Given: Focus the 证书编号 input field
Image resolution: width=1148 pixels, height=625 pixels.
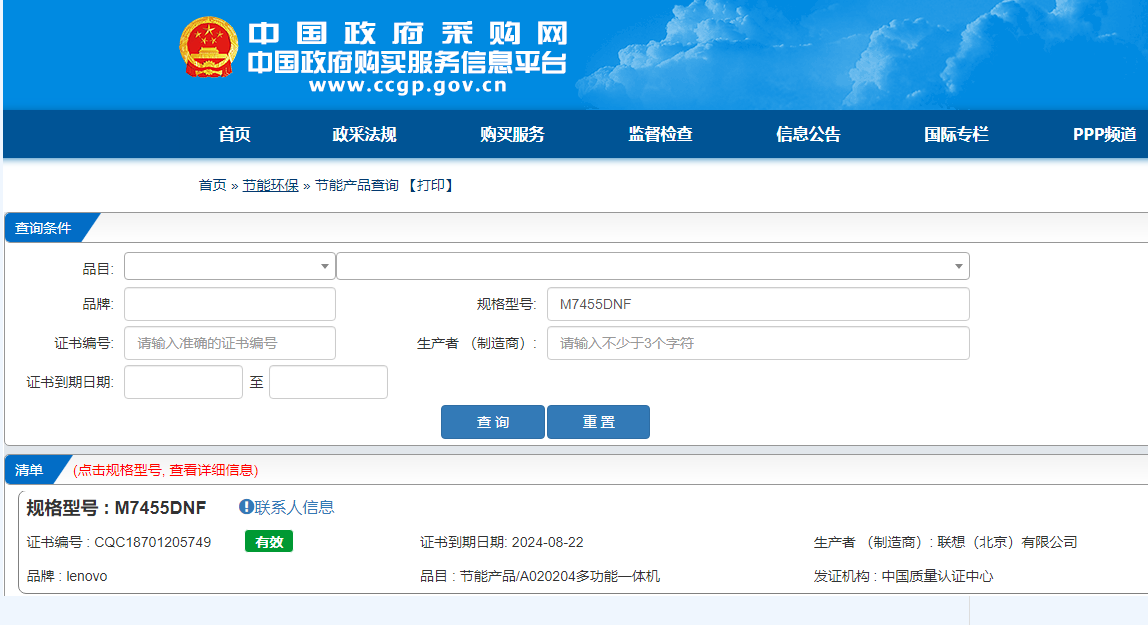Looking at the screenshot, I should pos(230,343).
